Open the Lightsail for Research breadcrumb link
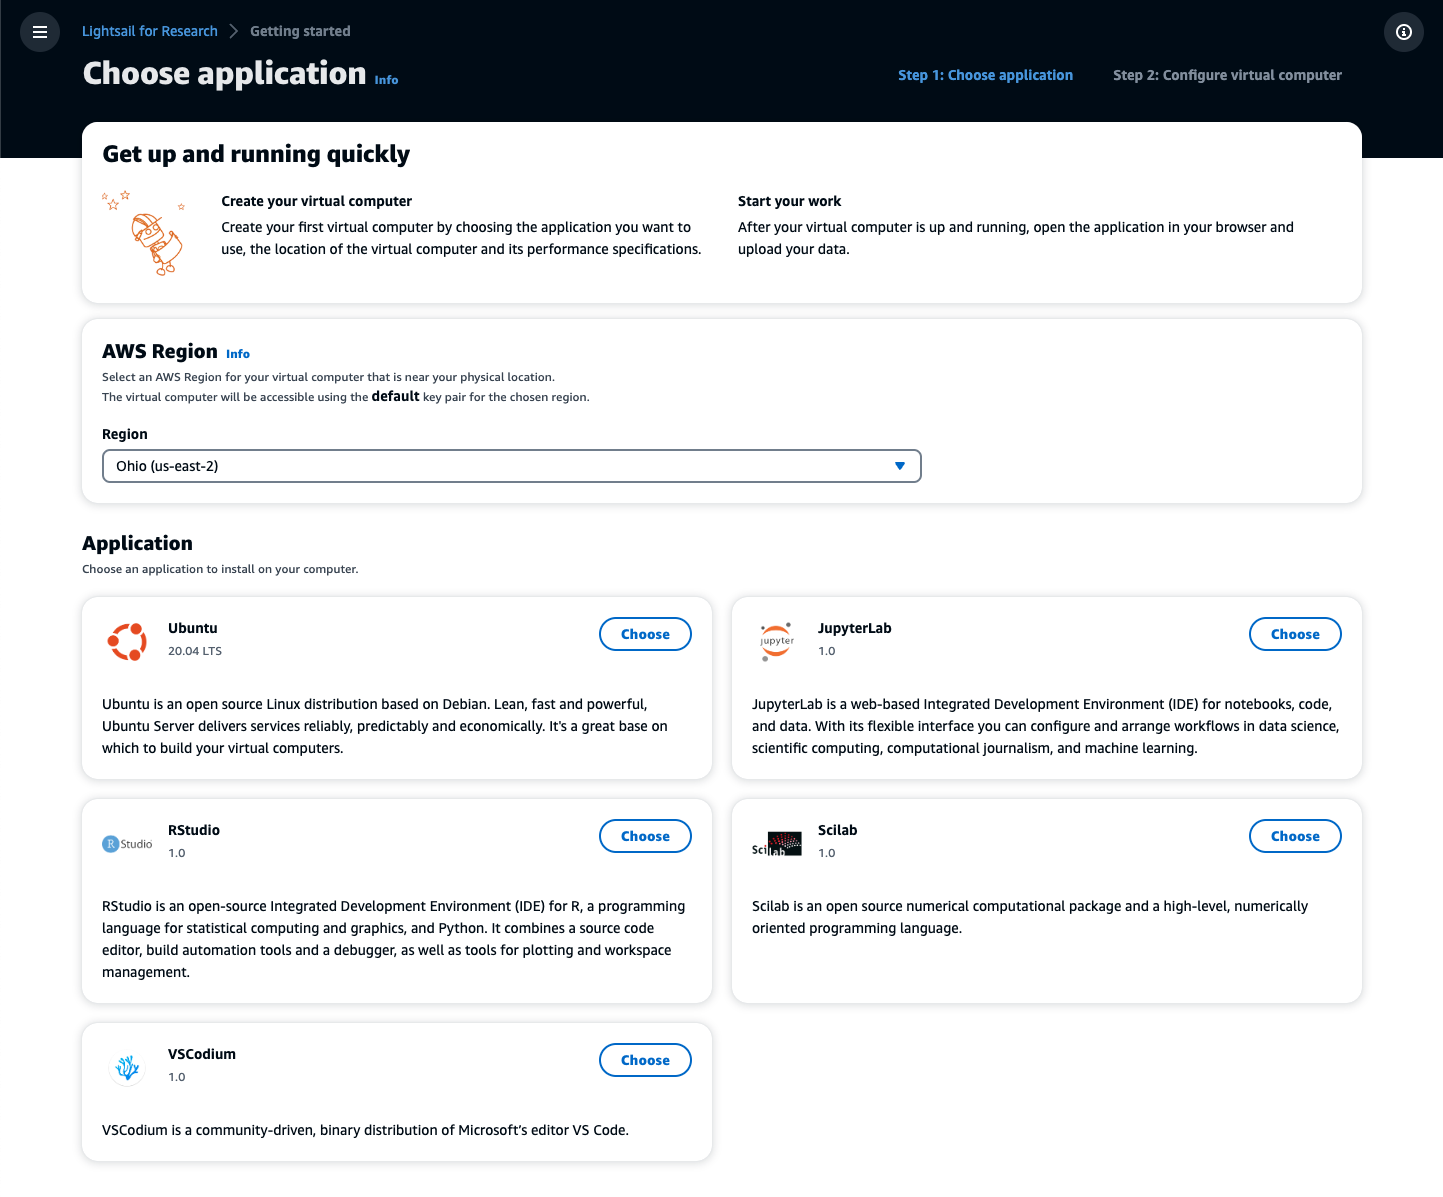Screen dimensions: 1443x1197 coord(150,31)
